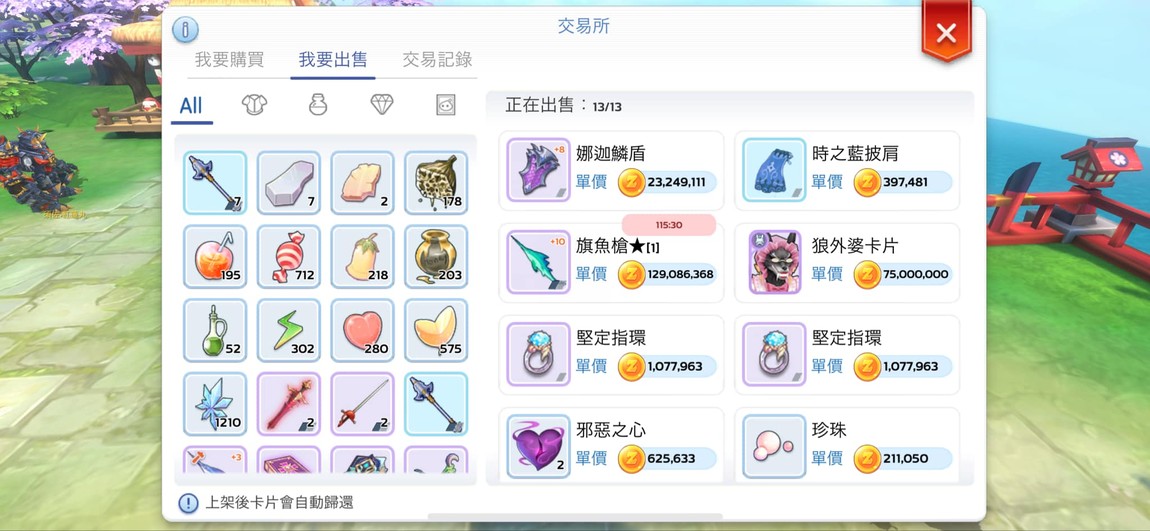Viewport: 1150px width, 531px height.
Task: Pick the red heart item with 280
Action: 362,330
